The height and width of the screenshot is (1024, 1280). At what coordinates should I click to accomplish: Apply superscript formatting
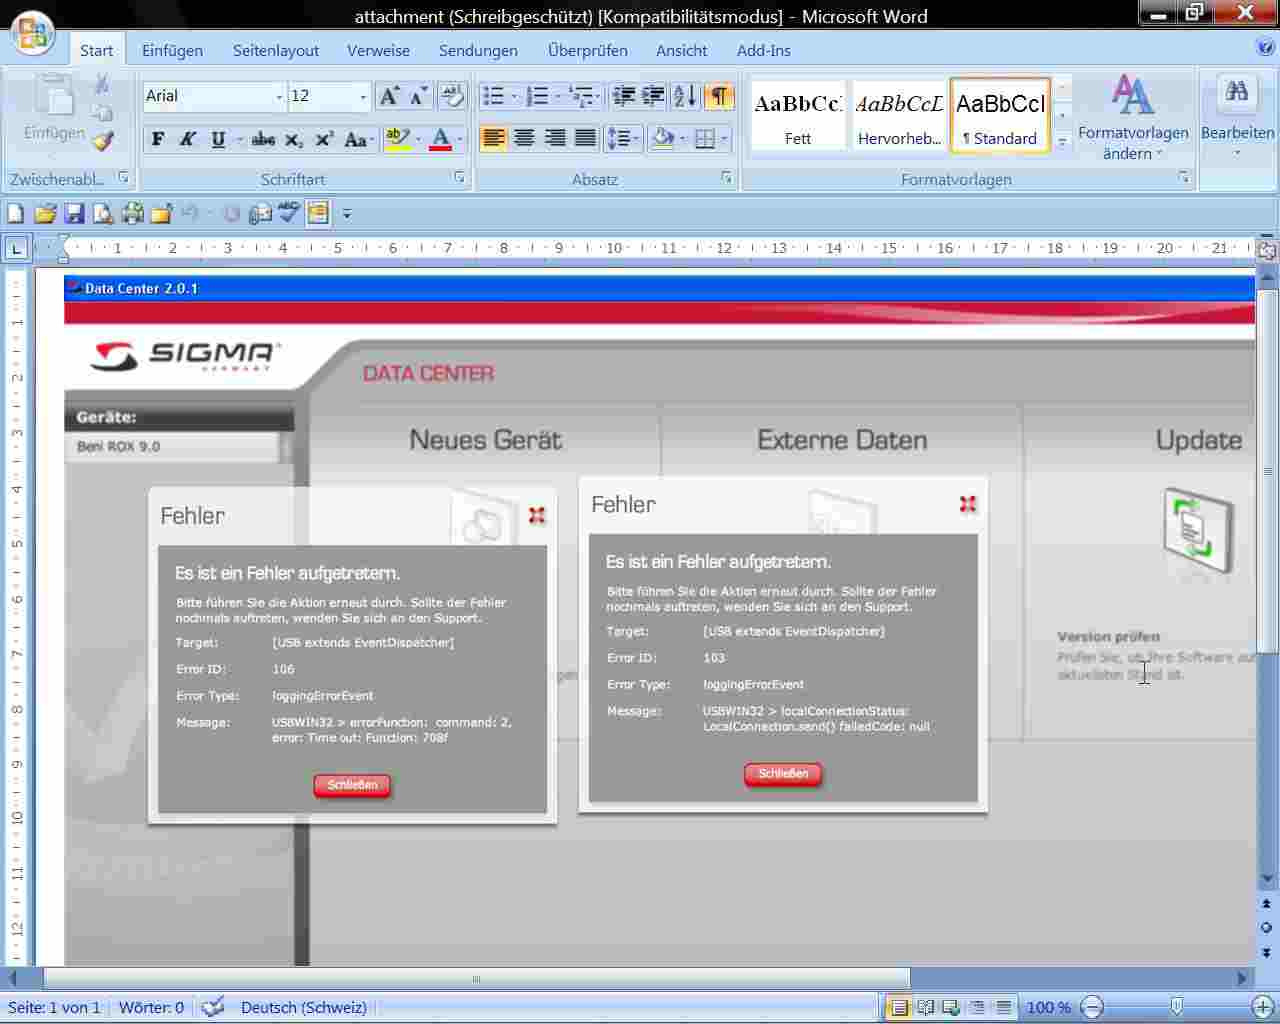[324, 140]
